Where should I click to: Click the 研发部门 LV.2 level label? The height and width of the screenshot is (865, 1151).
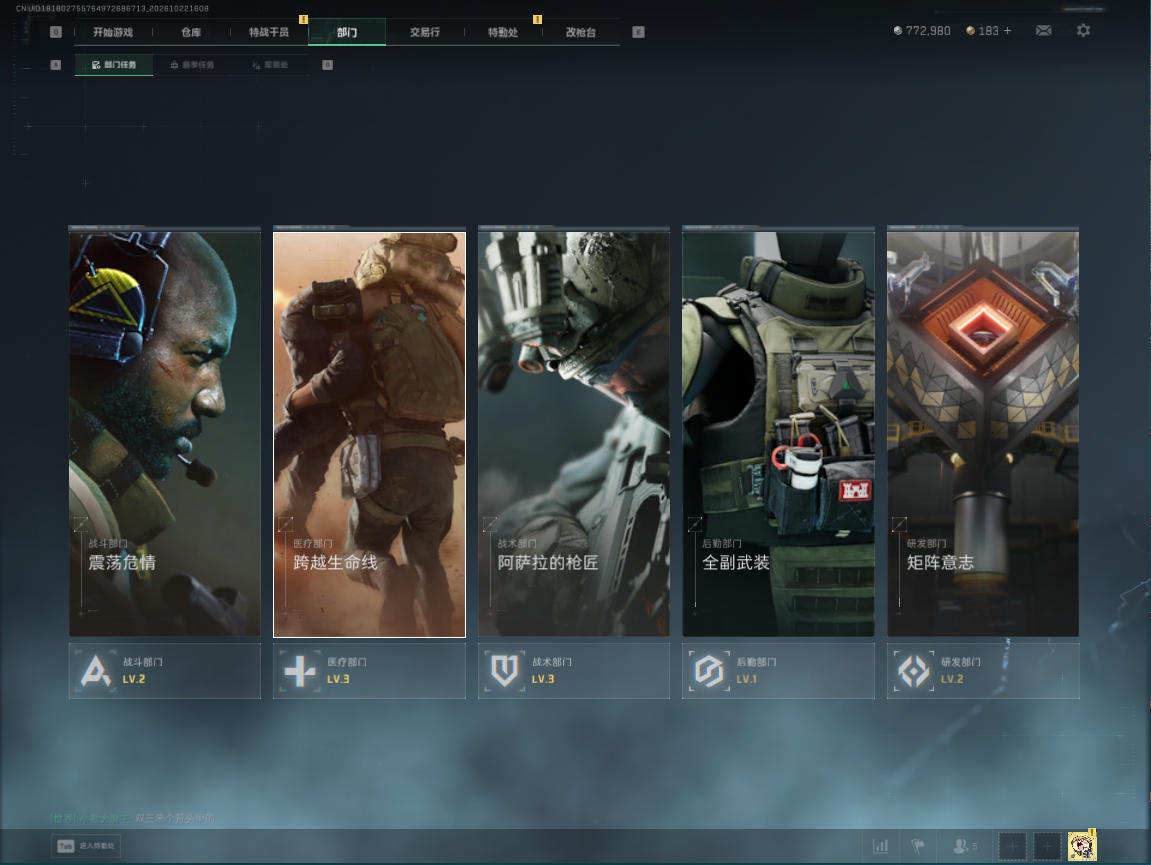tap(952, 679)
